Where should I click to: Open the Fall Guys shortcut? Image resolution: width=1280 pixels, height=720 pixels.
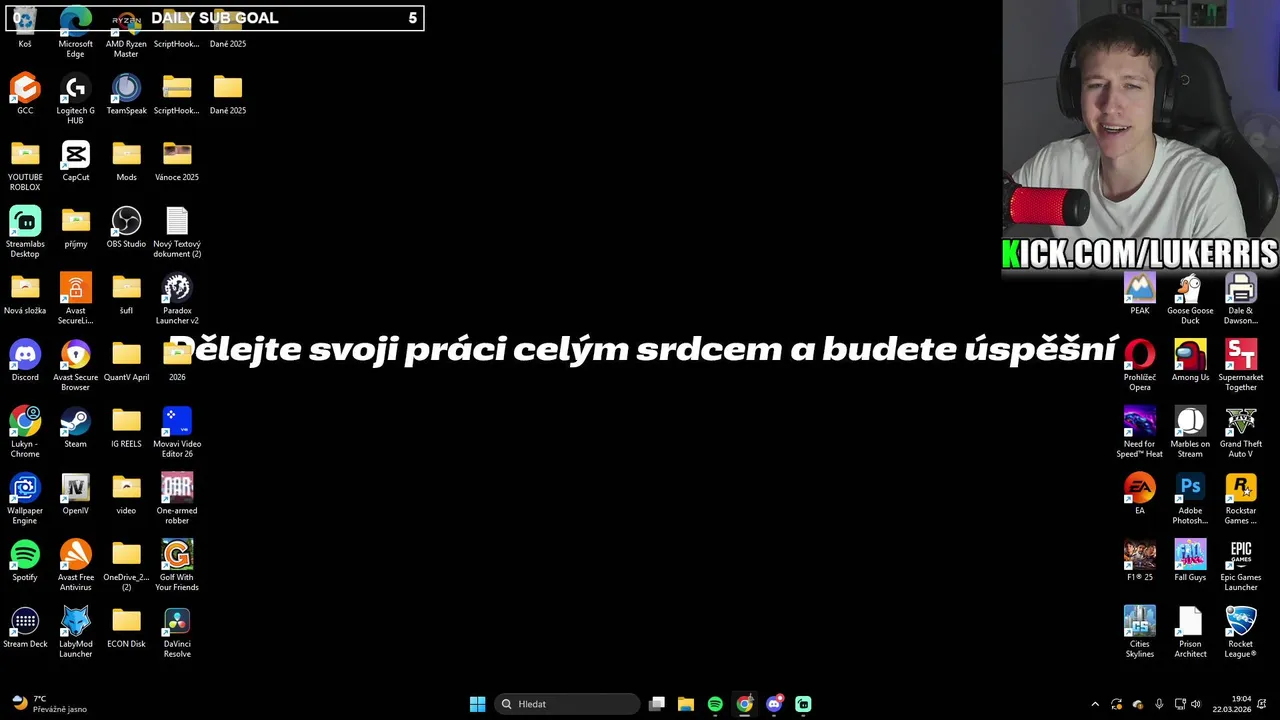[x=1190, y=560]
